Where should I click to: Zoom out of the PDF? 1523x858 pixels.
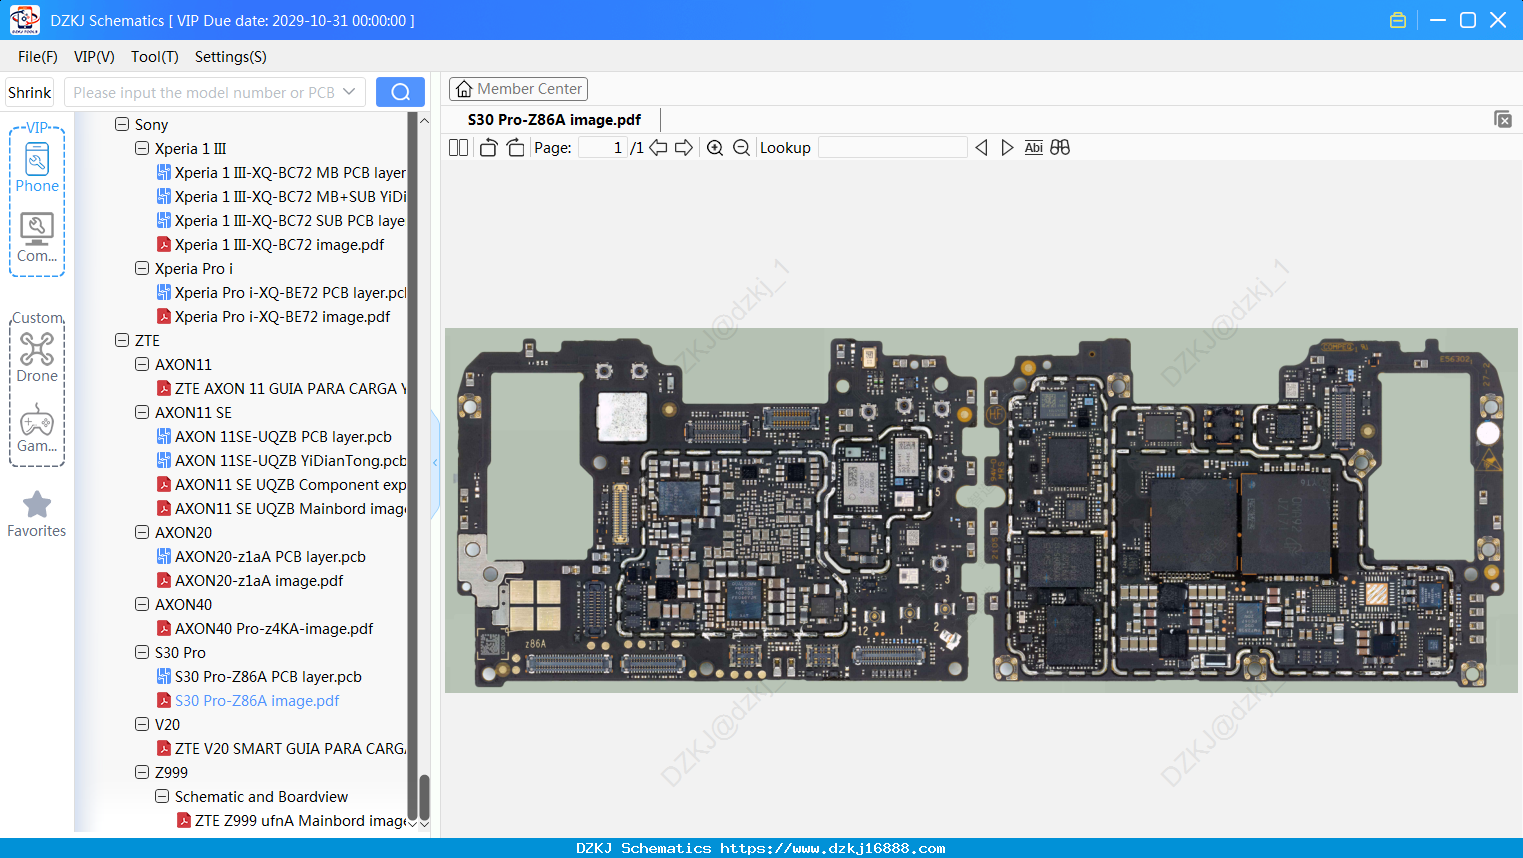coord(741,148)
